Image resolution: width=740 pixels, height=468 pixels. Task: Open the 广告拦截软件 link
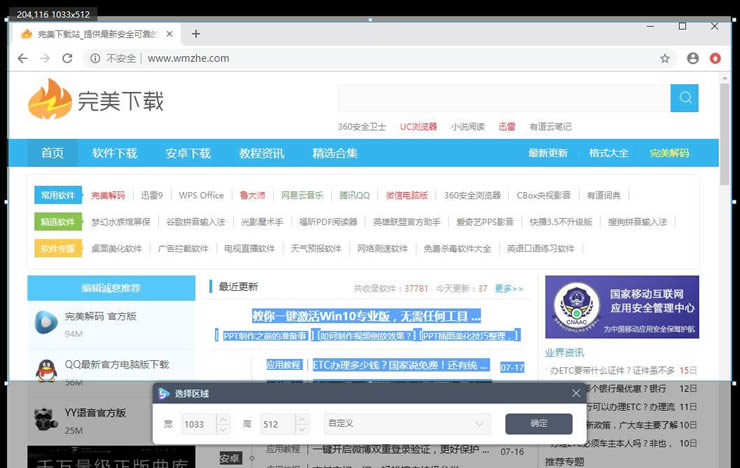183,248
